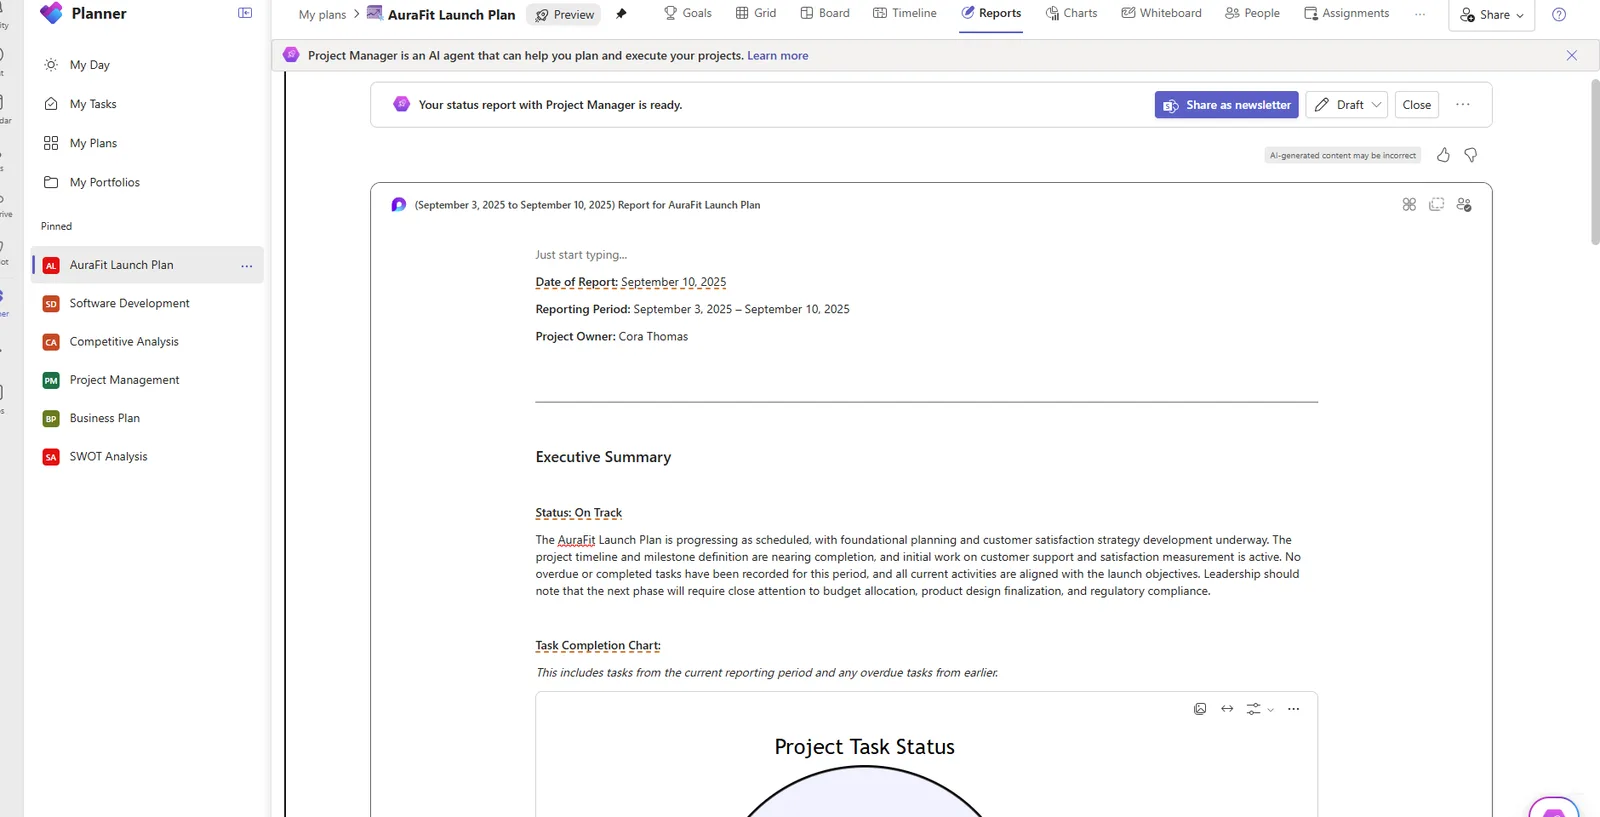Open the chart settings sliders dropdown
The height and width of the screenshot is (817, 1600).
pyautogui.click(x=1259, y=709)
